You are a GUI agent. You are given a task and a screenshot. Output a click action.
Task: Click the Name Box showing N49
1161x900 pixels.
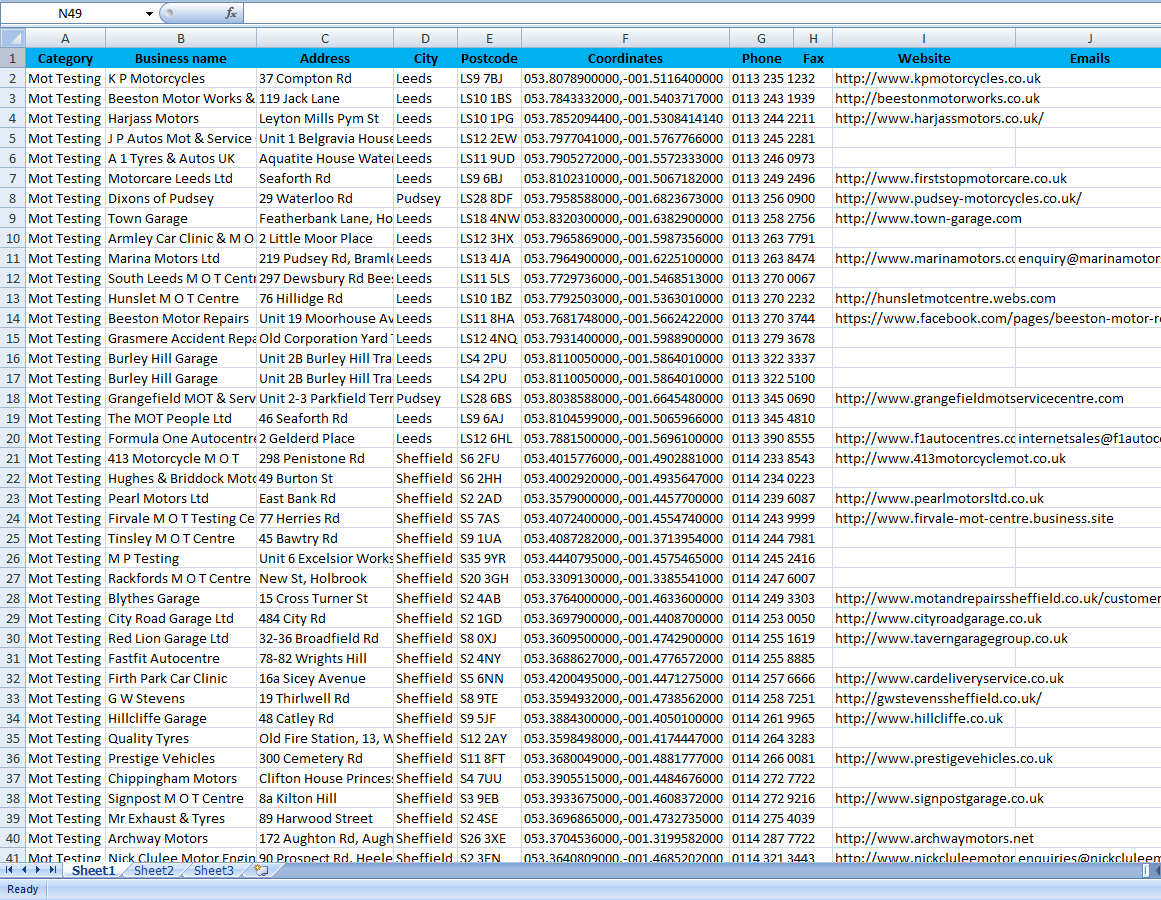point(70,13)
